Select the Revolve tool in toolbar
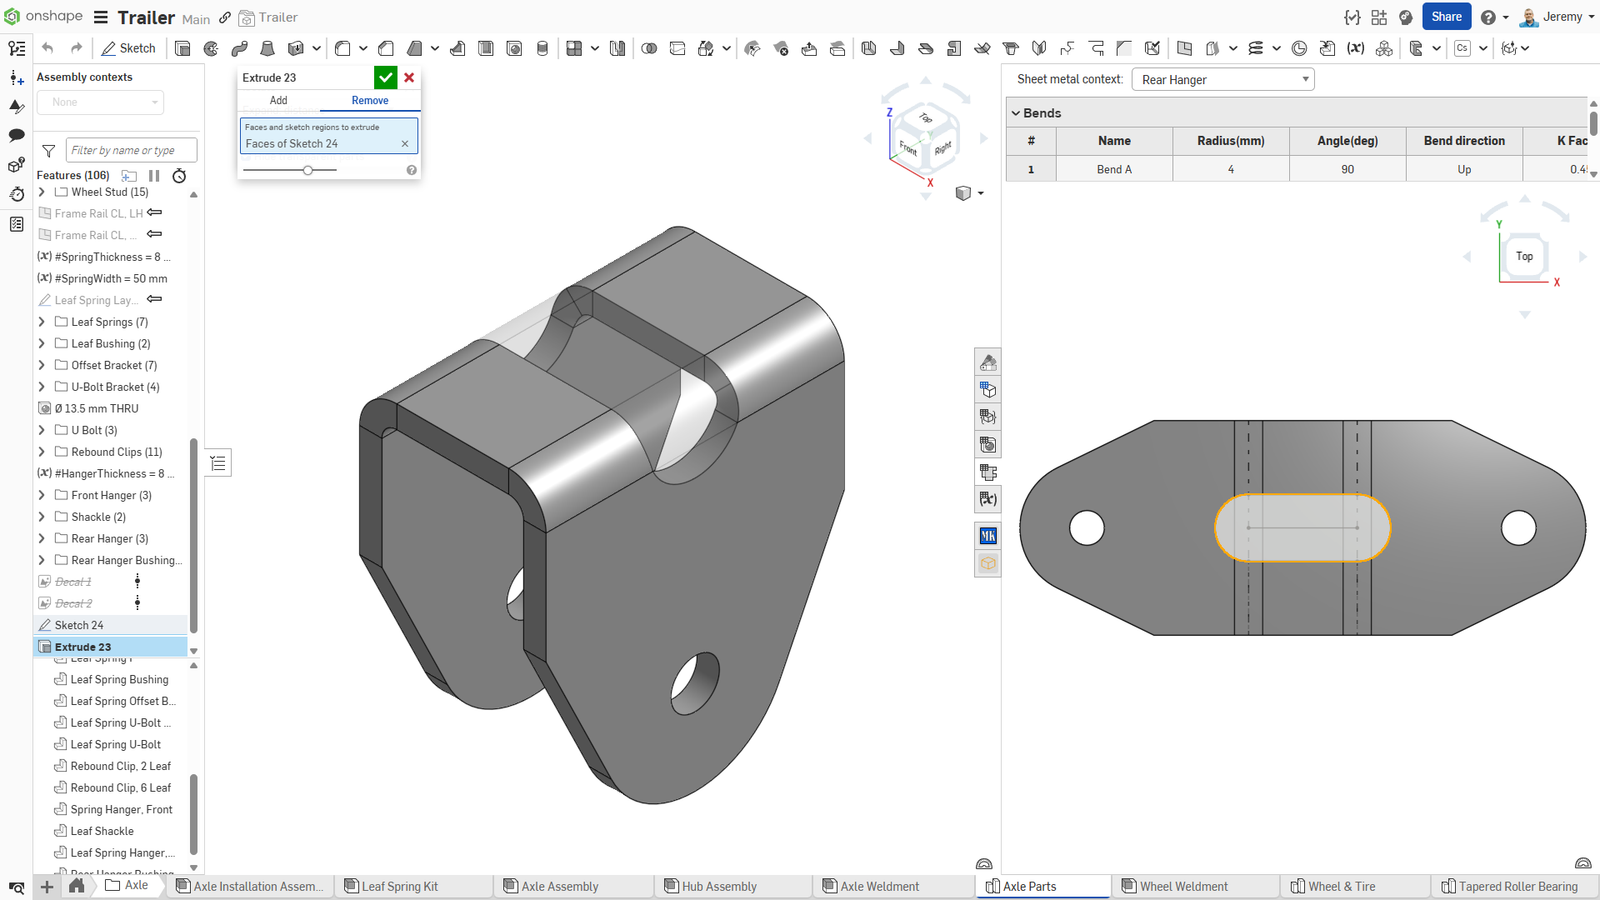Screen dimensions: 1600x900 coord(211,48)
